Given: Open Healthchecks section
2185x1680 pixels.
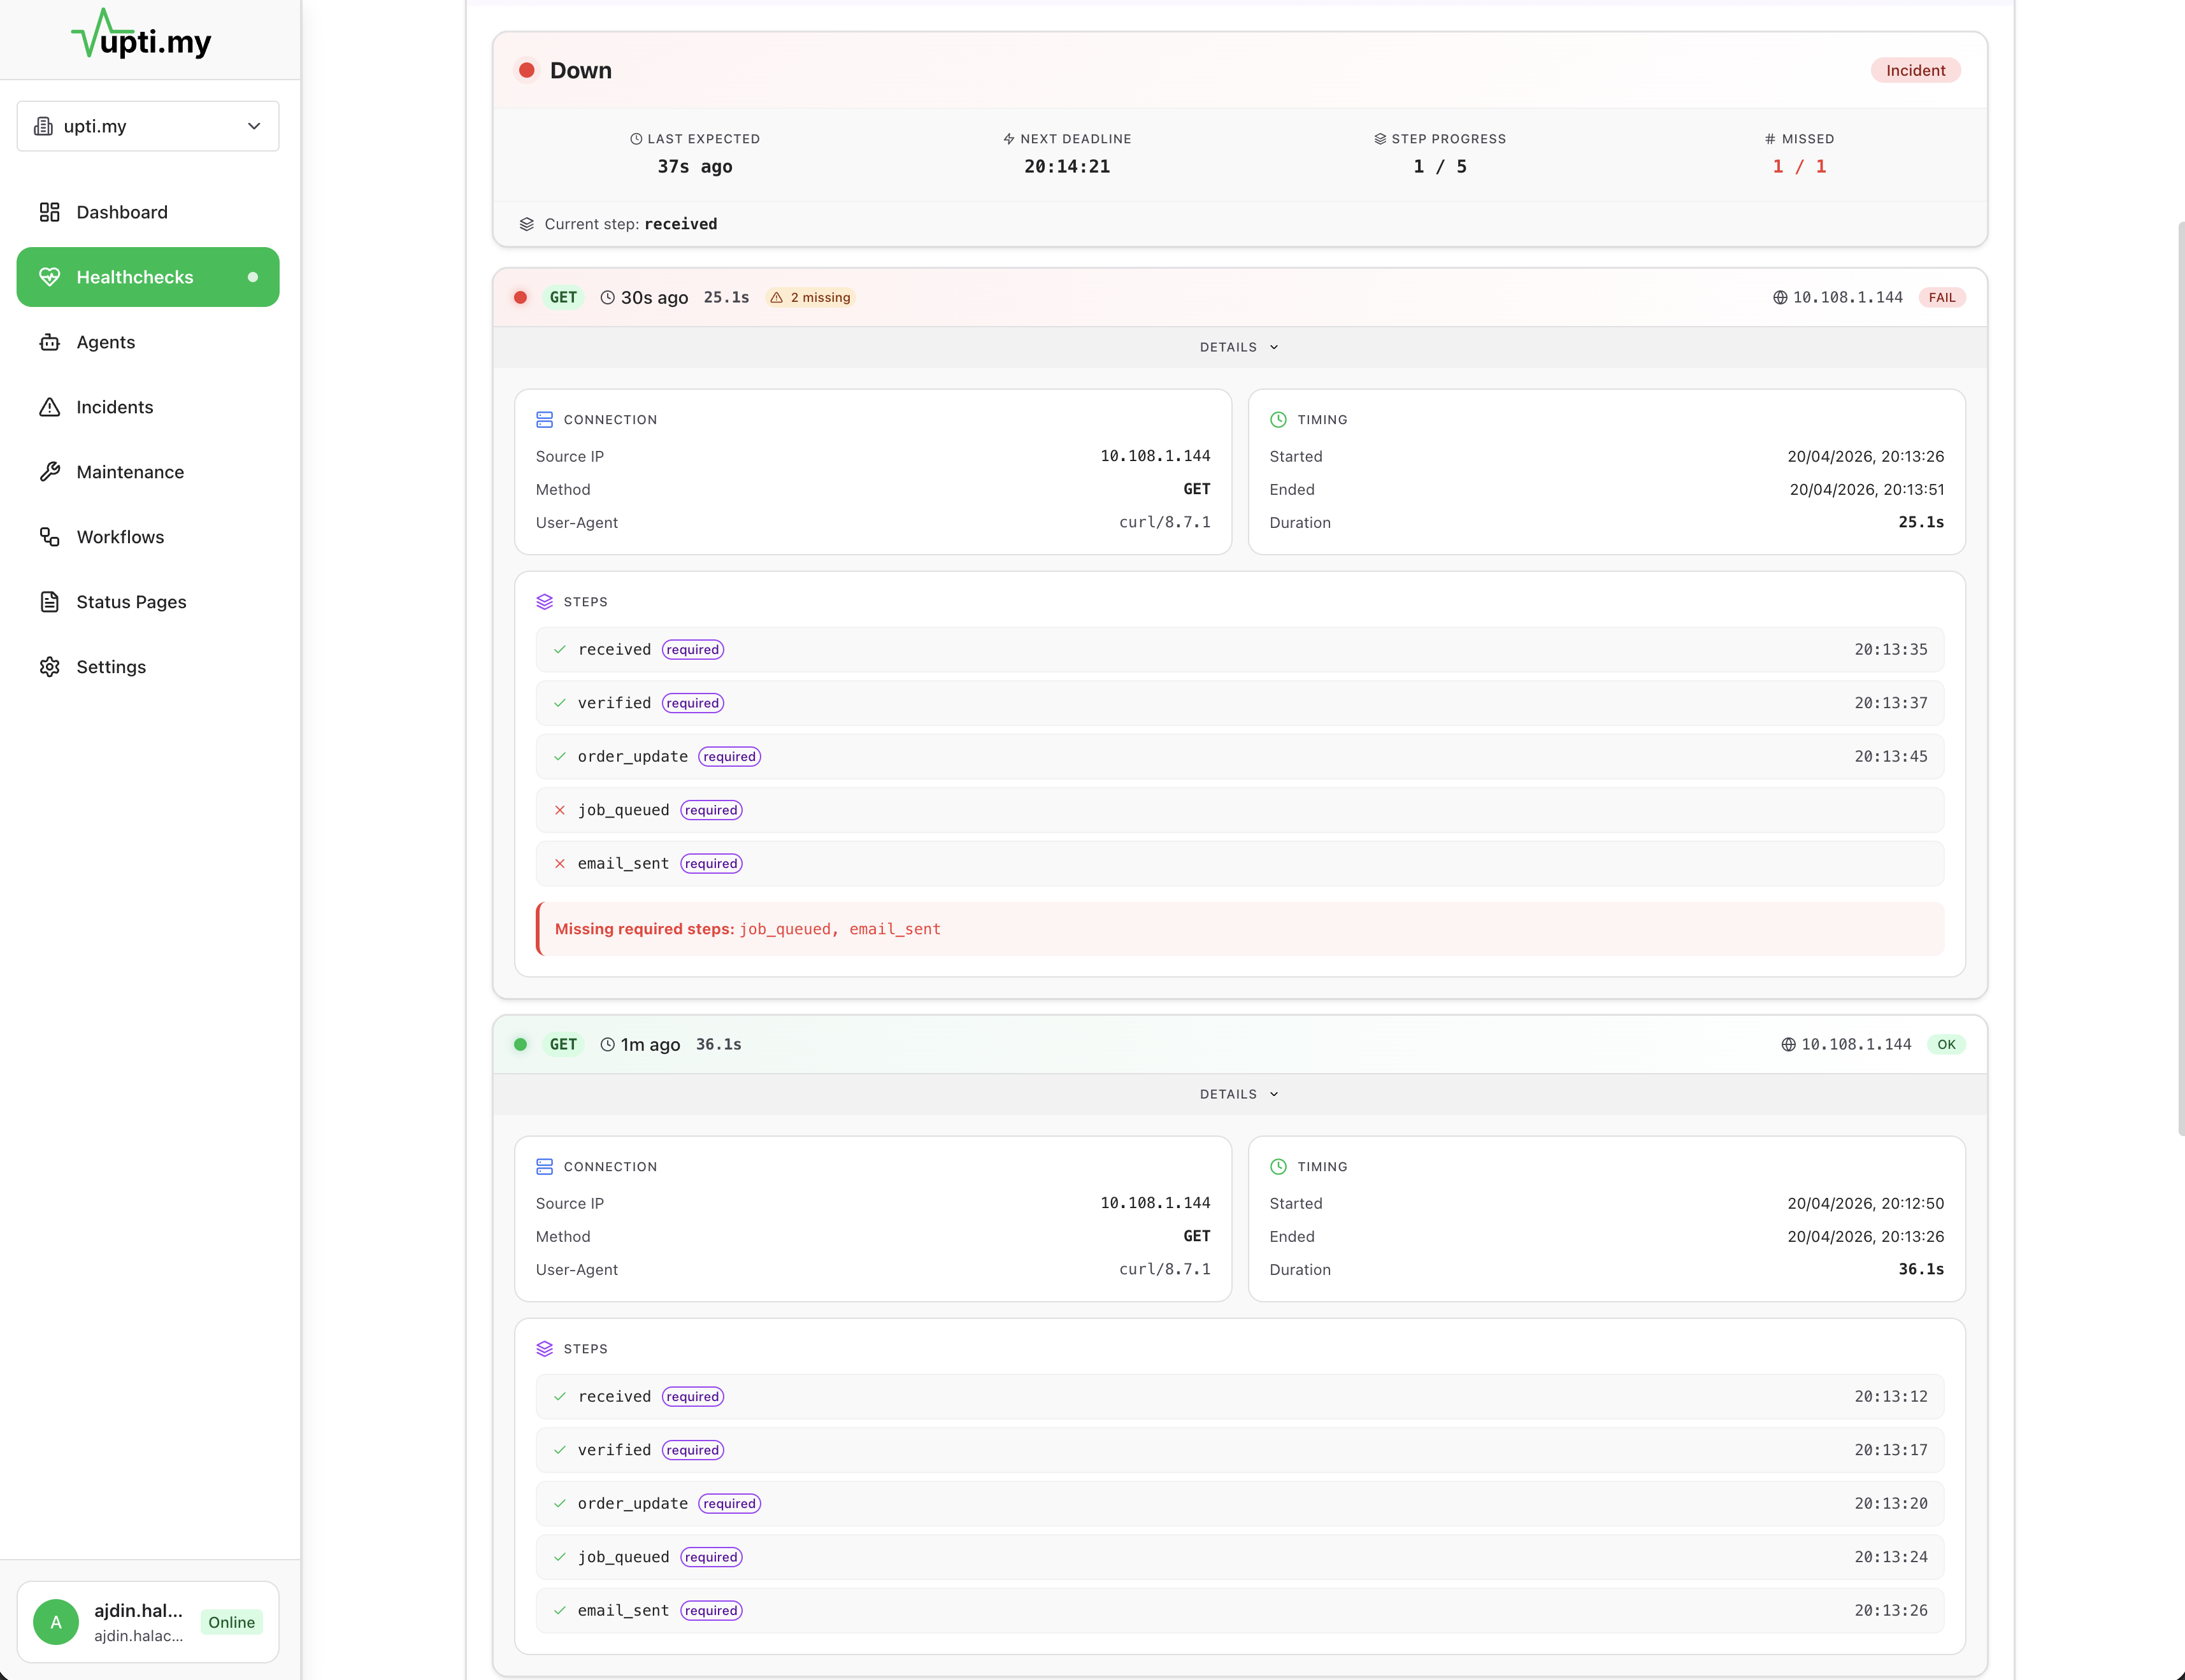Looking at the screenshot, I should 148,277.
